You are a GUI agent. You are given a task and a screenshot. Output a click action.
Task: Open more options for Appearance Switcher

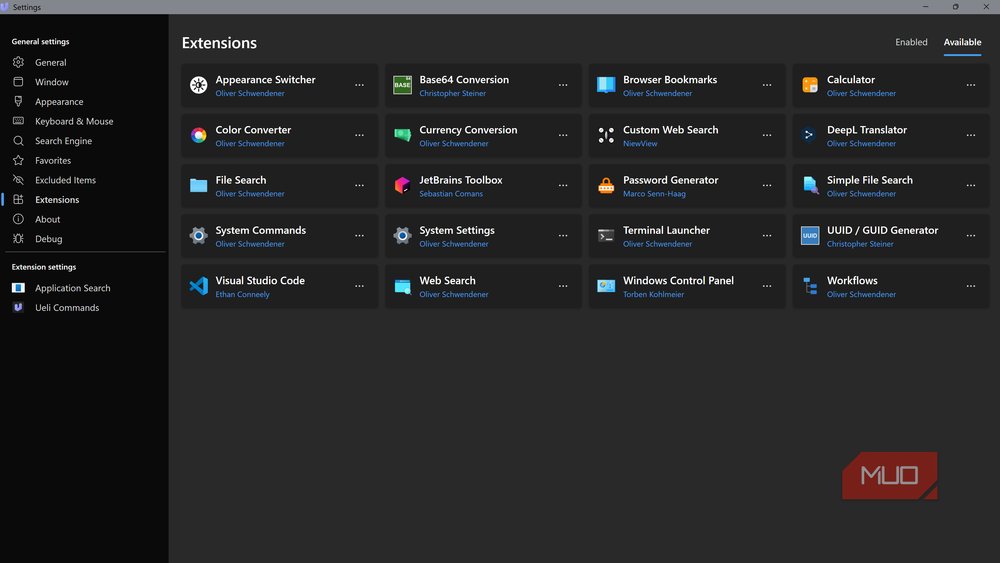(360, 85)
